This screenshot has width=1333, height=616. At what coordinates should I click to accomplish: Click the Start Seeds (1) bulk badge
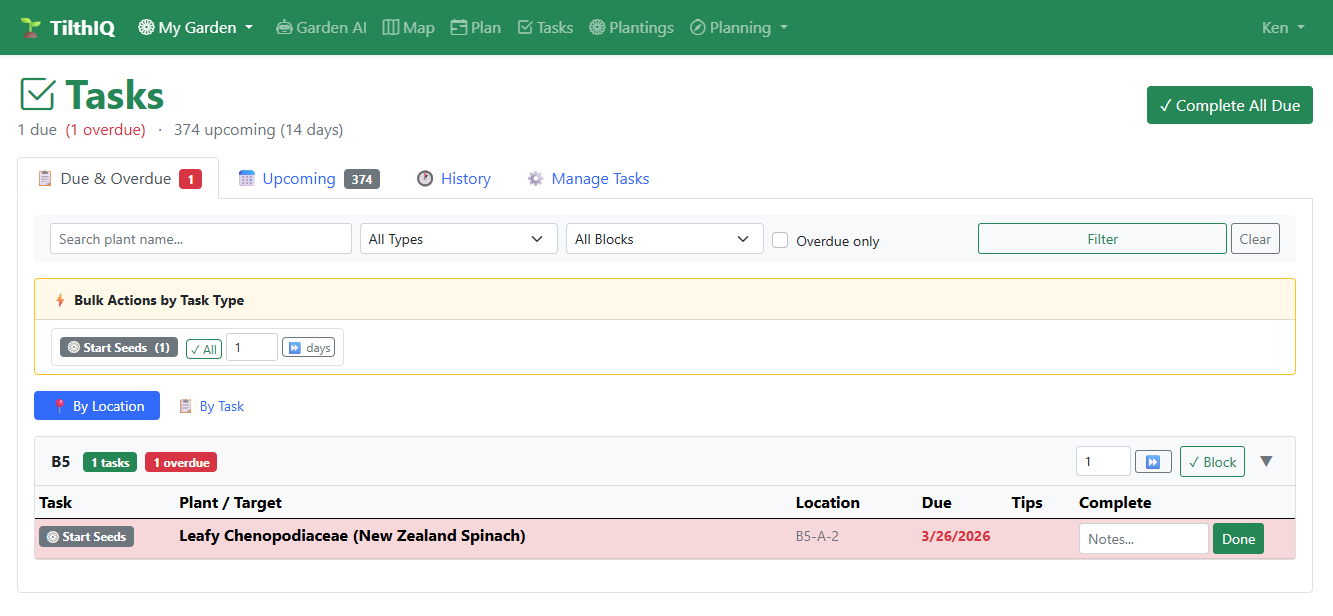click(x=119, y=347)
